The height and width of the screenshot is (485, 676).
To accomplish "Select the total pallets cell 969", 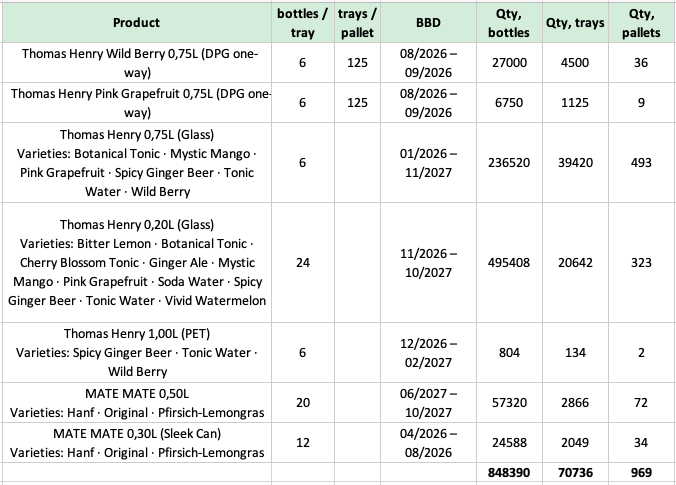I will coord(641,472).
